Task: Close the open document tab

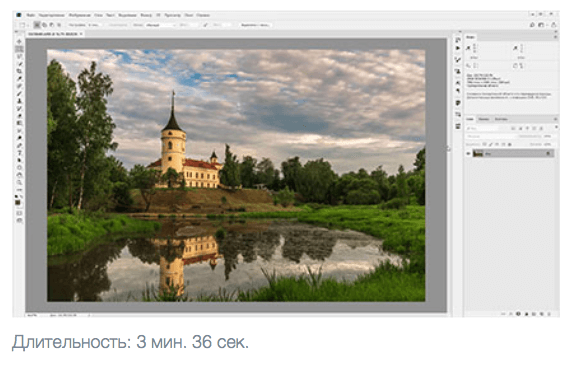Action: pos(81,34)
